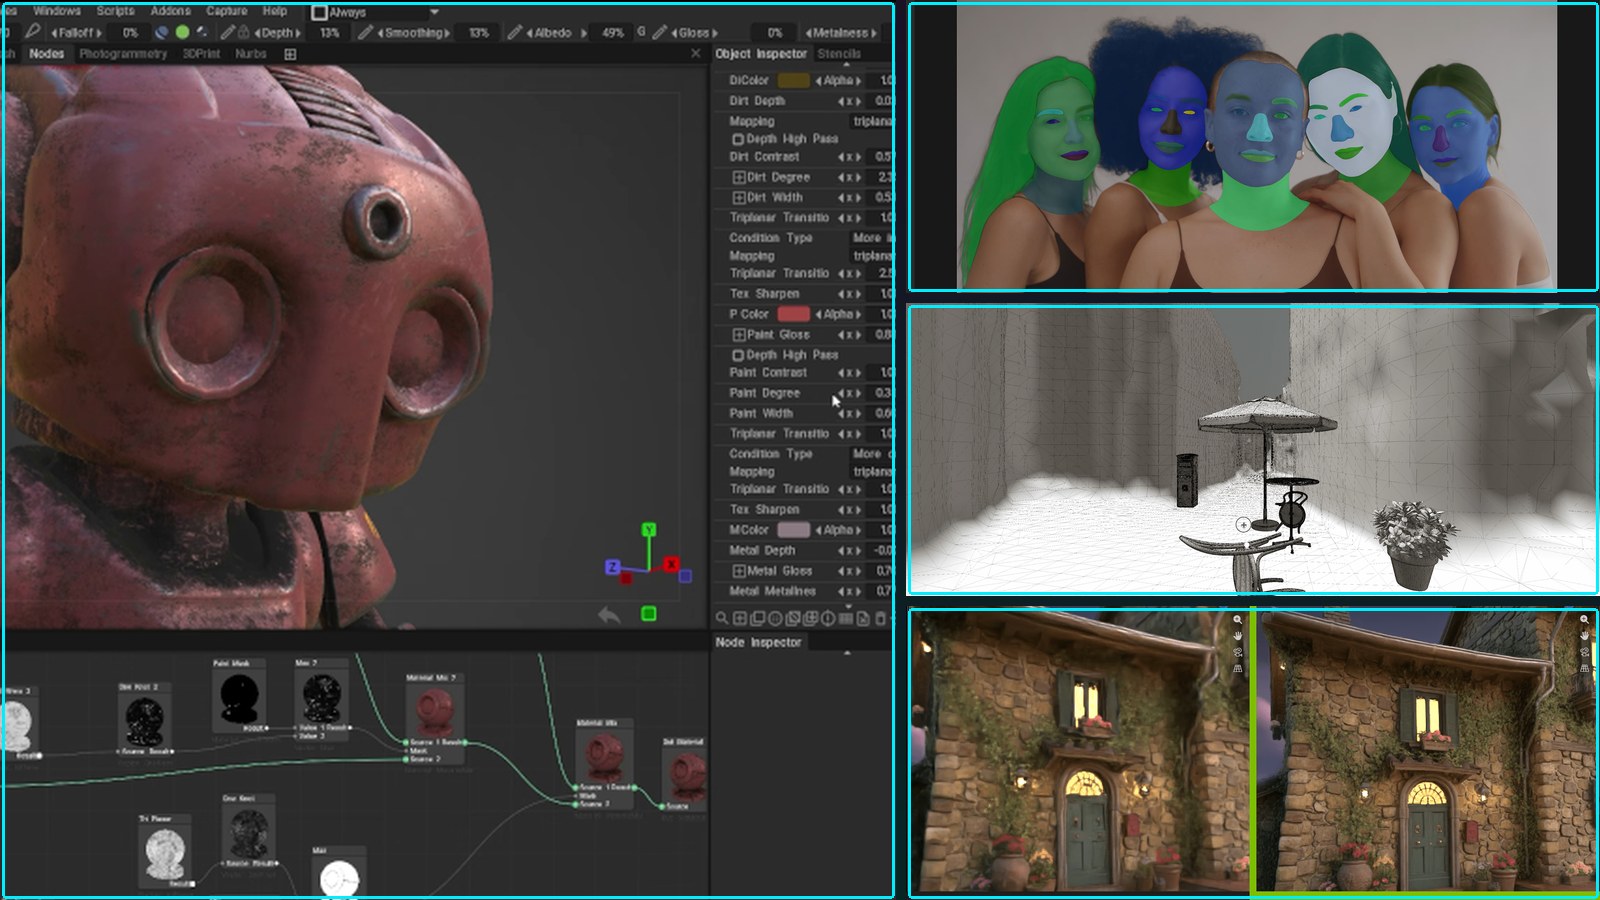This screenshot has height=900, width=1600.
Task: Toggle the Always checkbox
Action: coord(319,12)
